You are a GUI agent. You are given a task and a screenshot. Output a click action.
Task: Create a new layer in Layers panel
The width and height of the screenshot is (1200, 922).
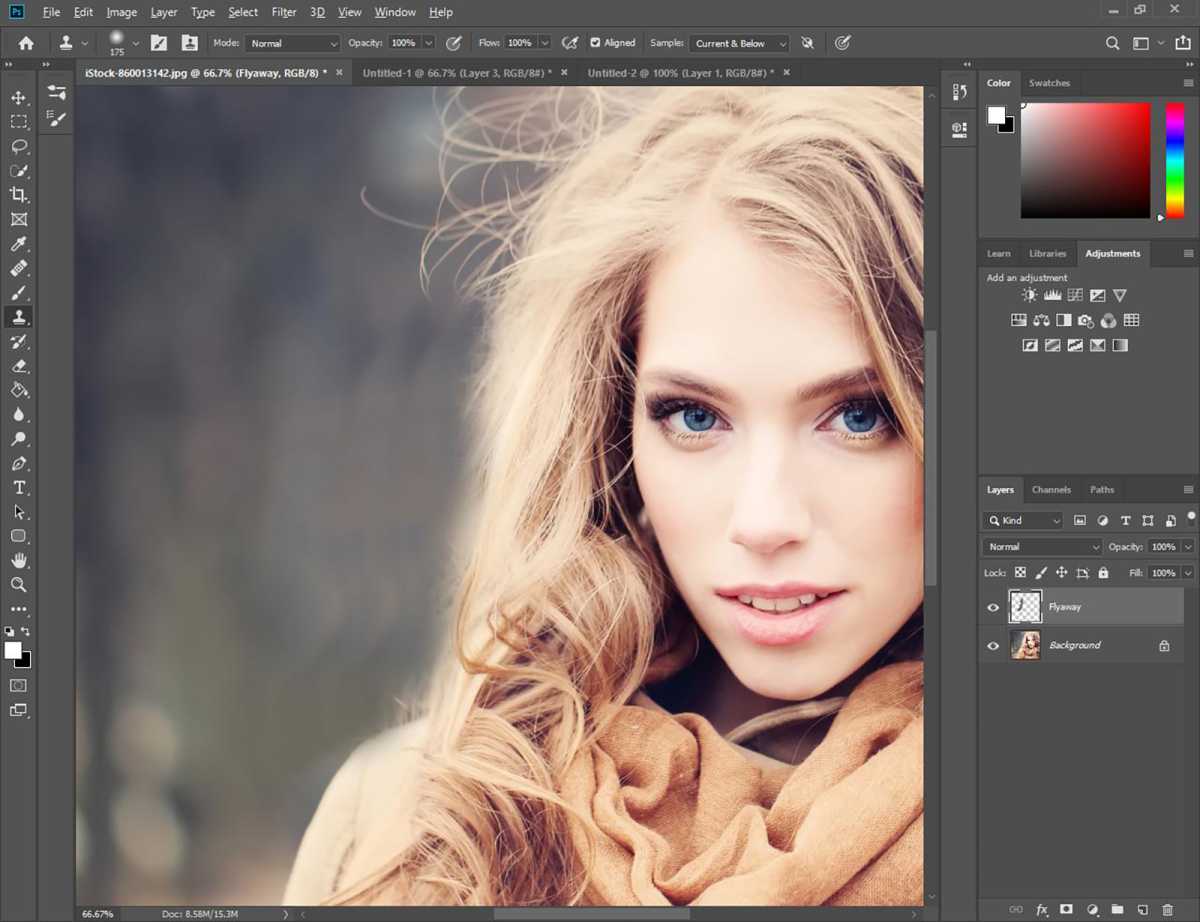[1143, 909]
